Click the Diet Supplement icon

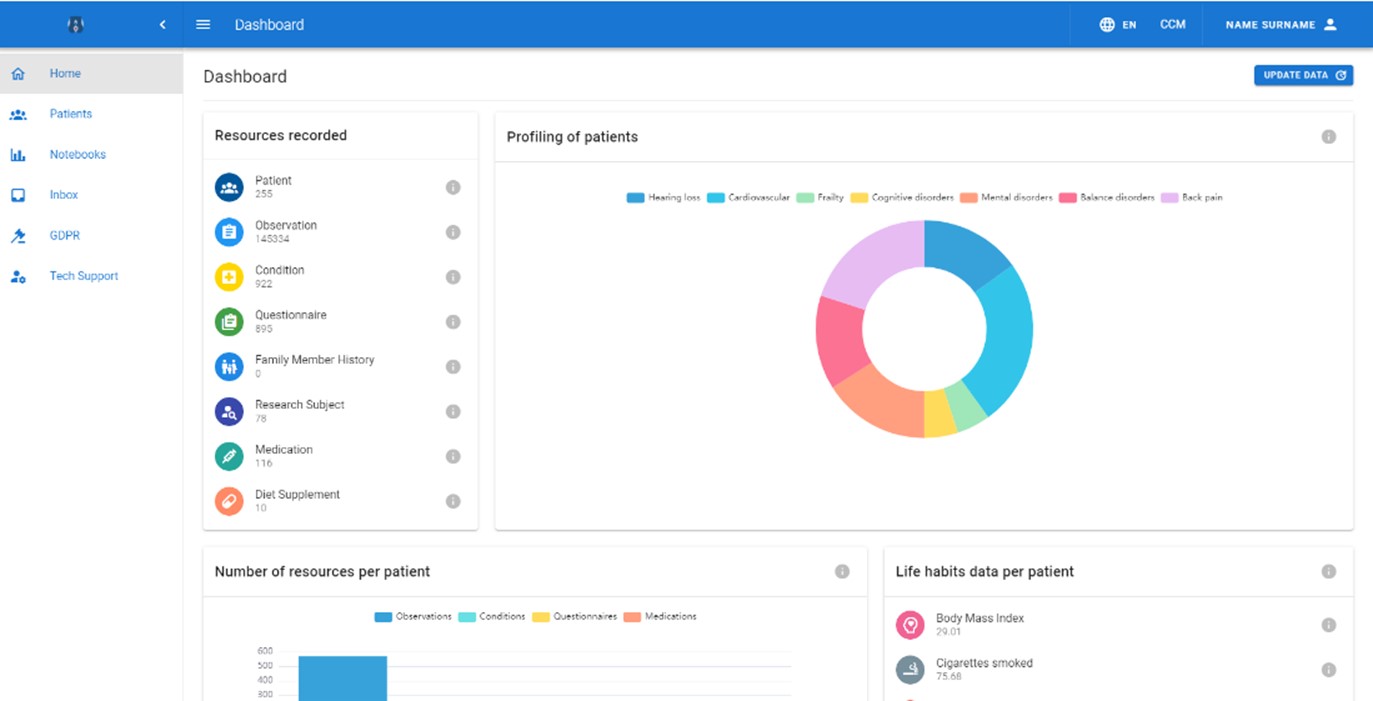click(229, 501)
